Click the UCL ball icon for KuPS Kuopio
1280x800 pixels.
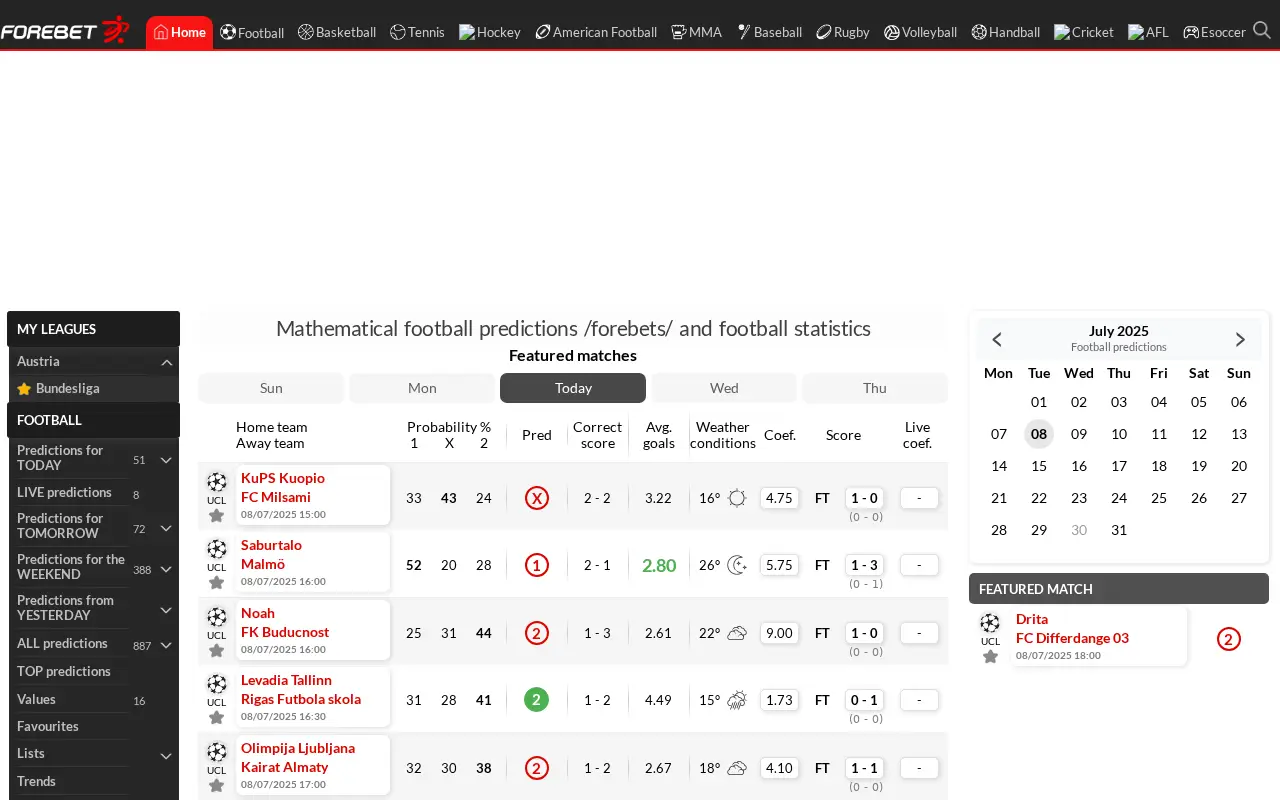click(217, 482)
